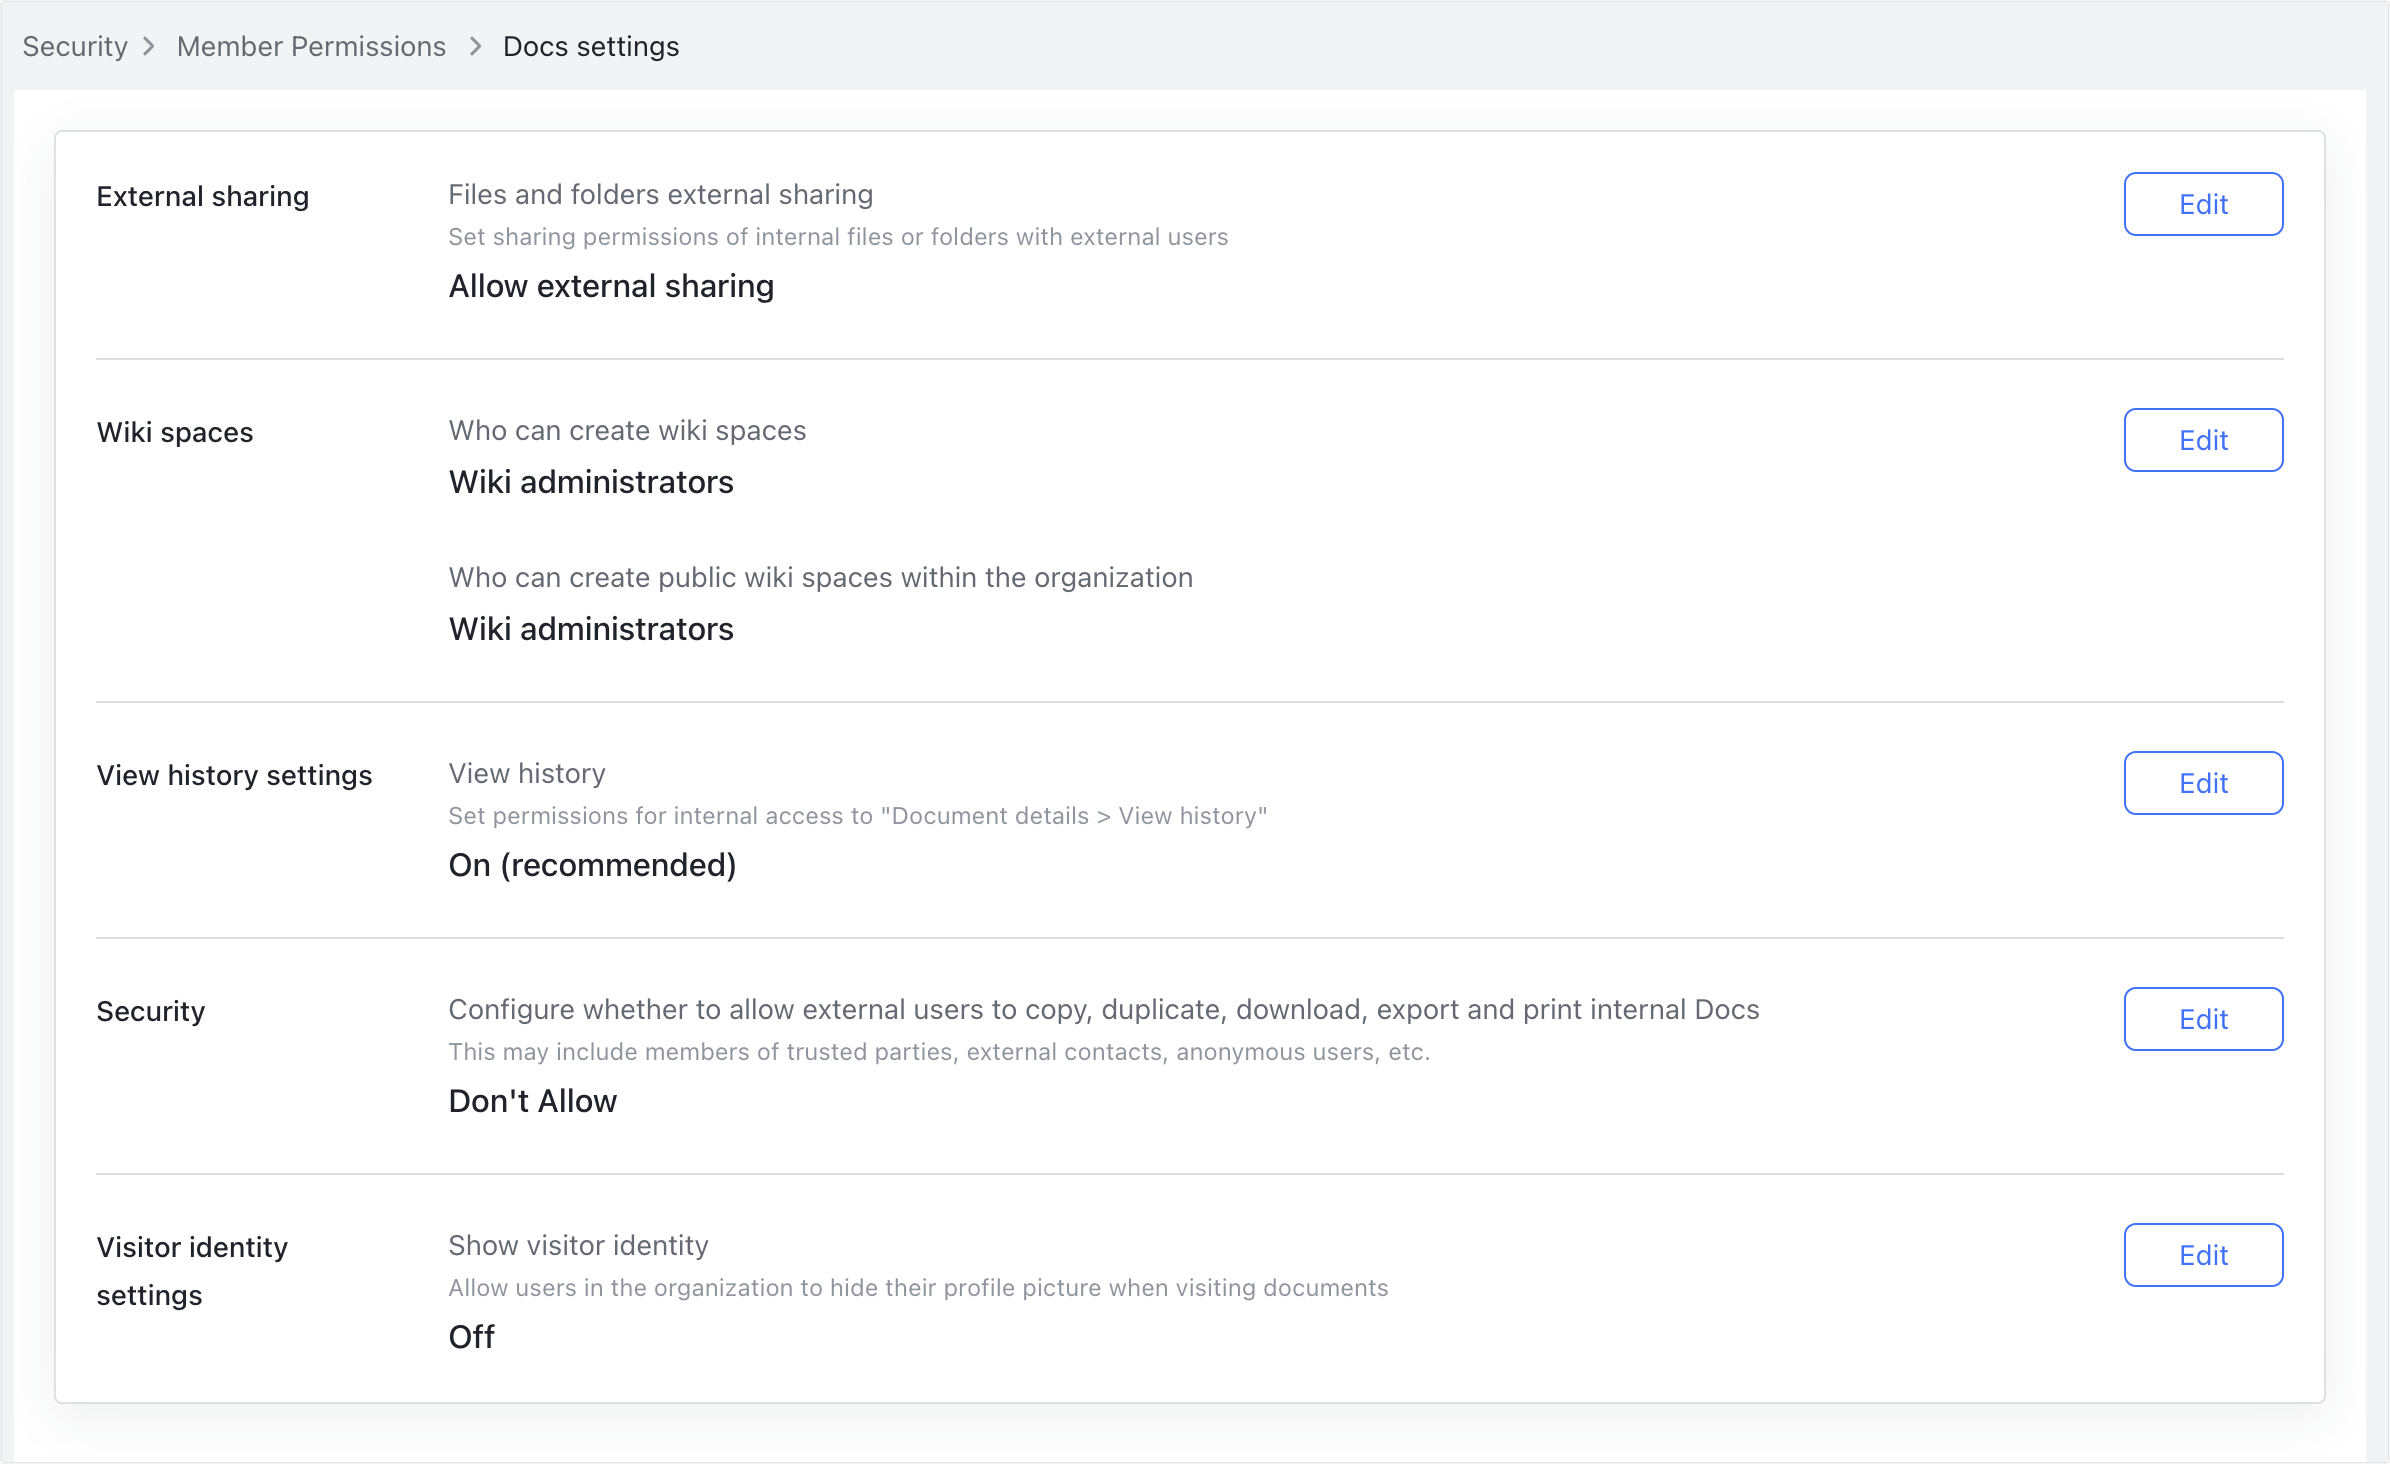Click the Allow external sharing value
The image size is (2390, 1464).
click(x=610, y=287)
